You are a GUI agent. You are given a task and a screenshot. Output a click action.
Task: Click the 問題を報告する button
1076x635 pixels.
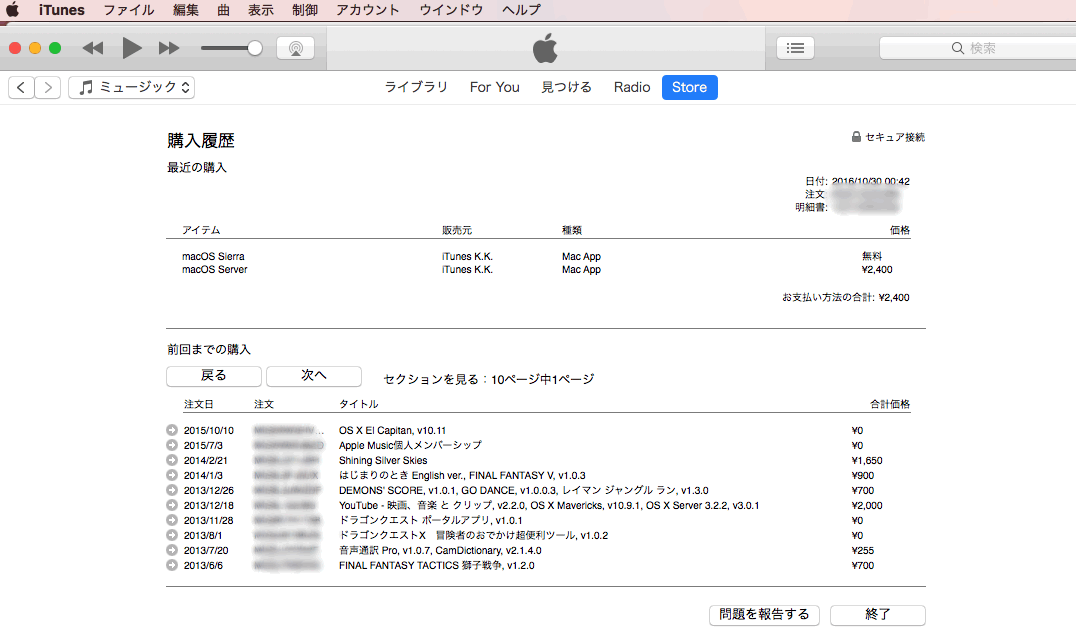pos(764,615)
